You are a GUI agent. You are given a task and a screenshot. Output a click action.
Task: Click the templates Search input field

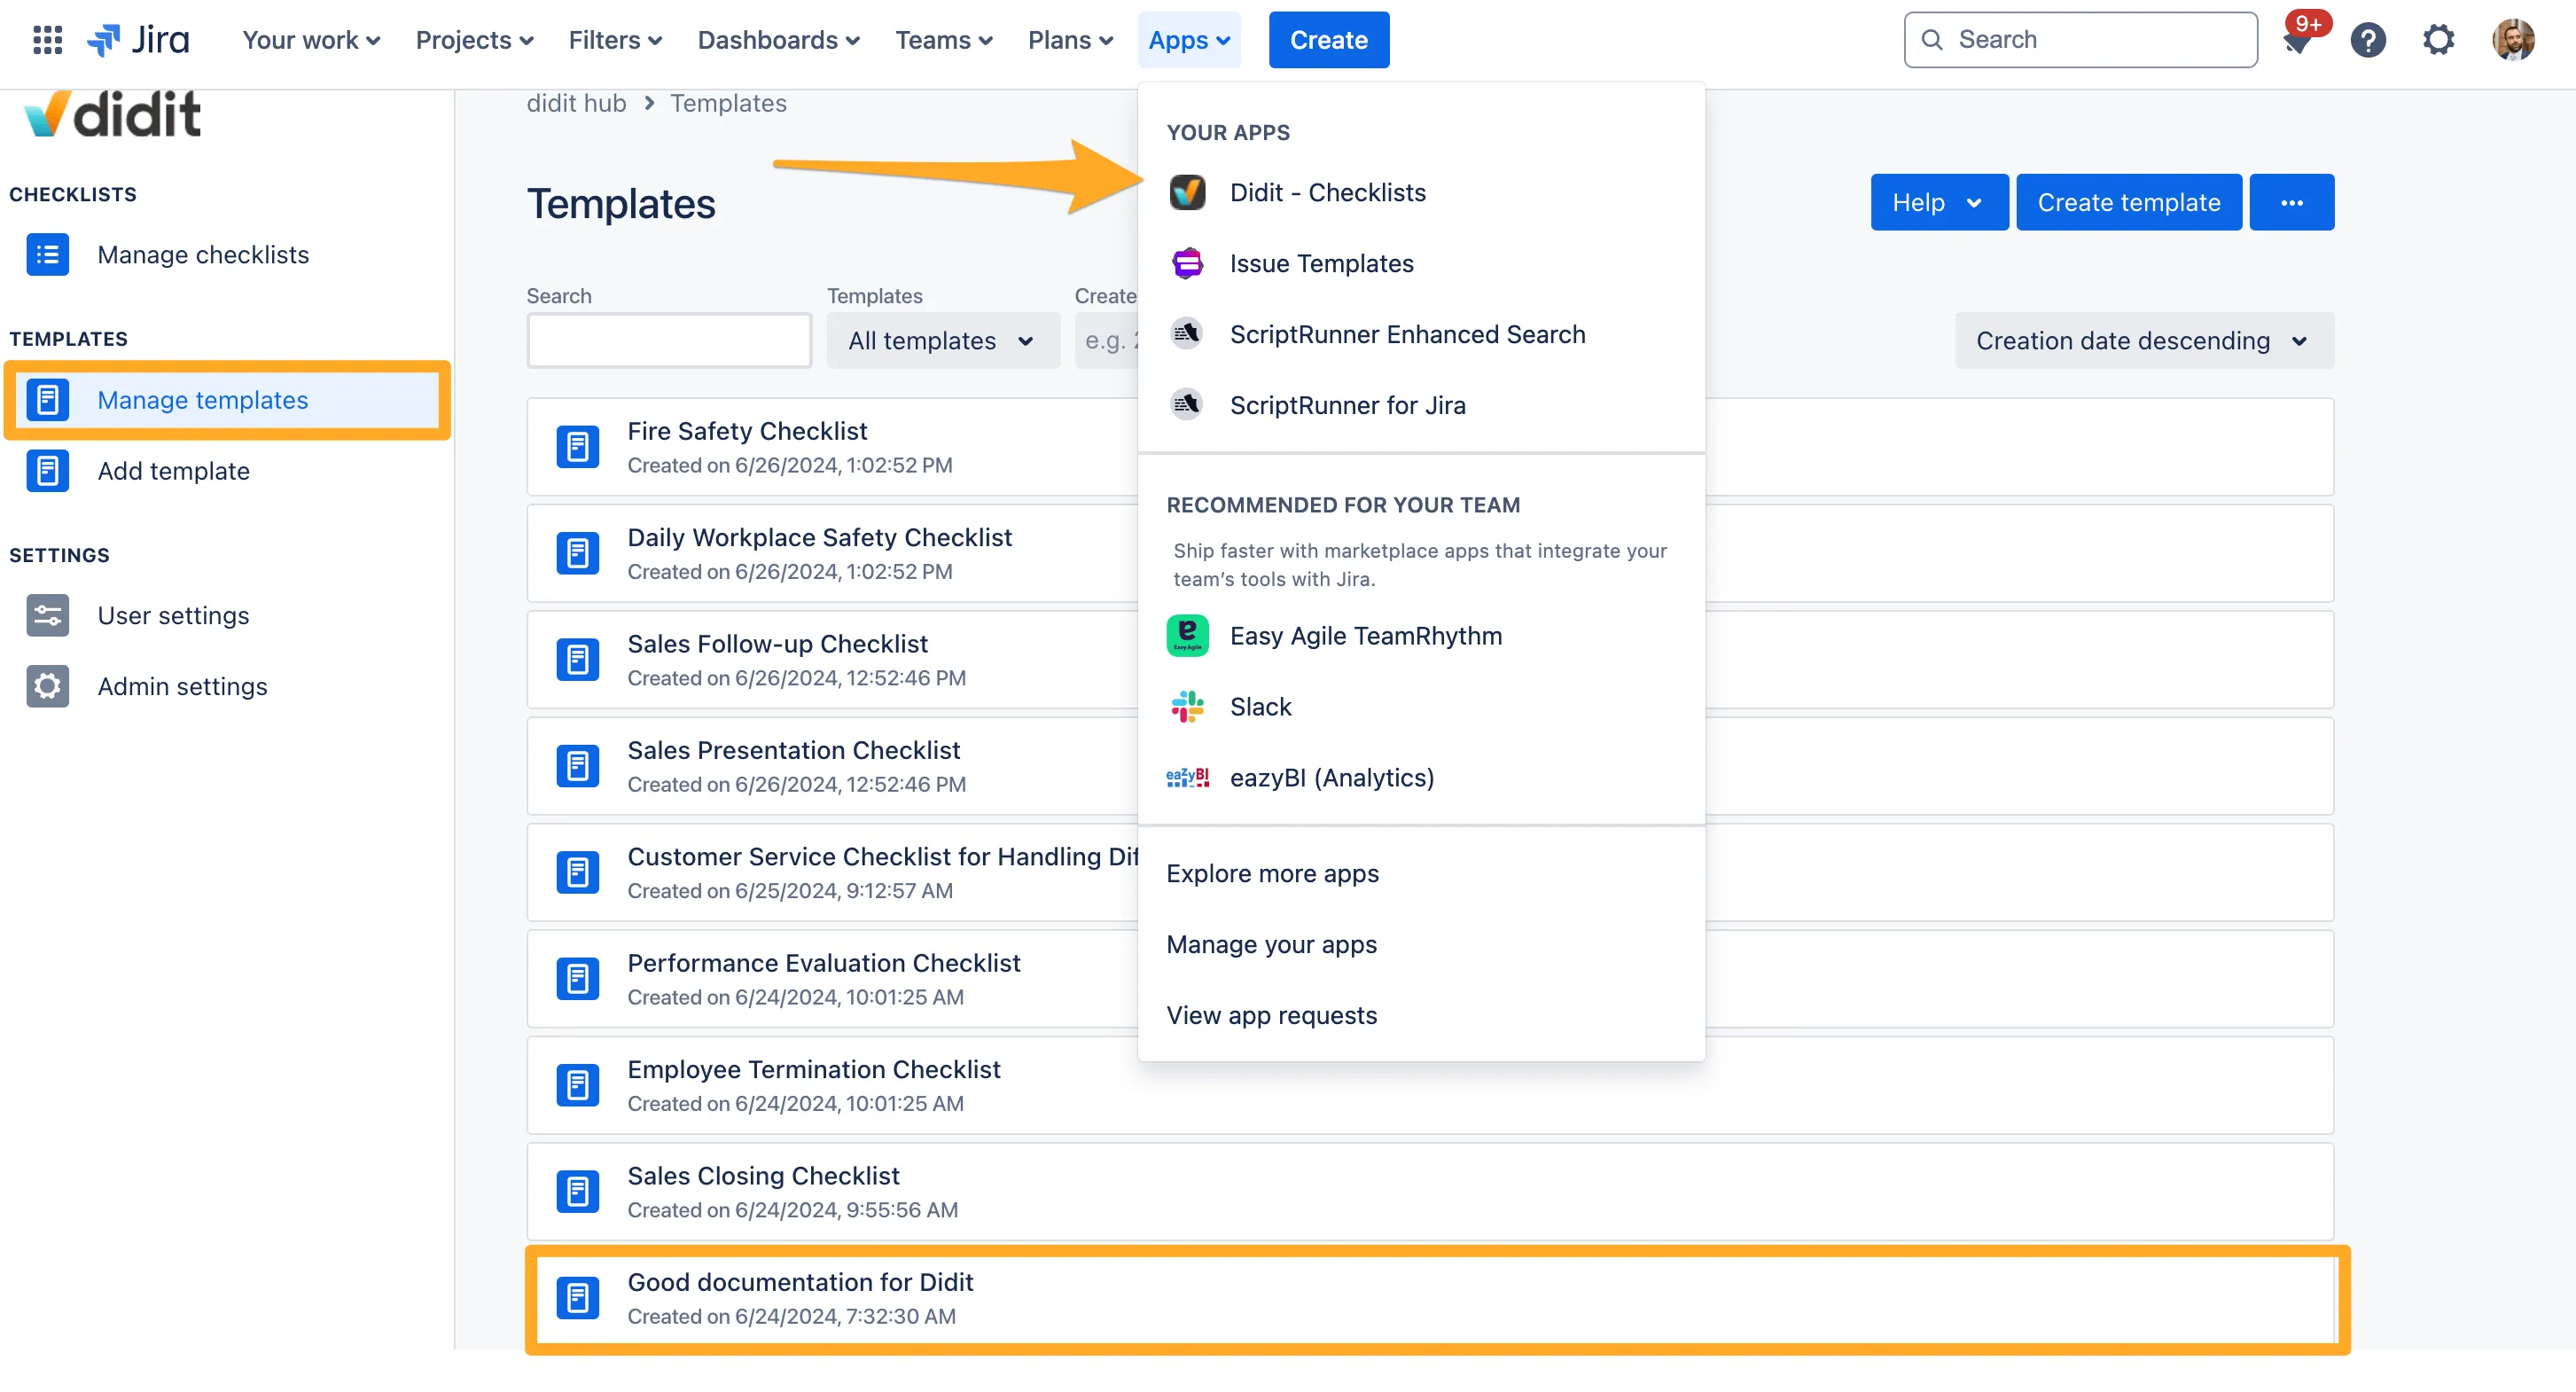pyautogui.click(x=669, y=341)
